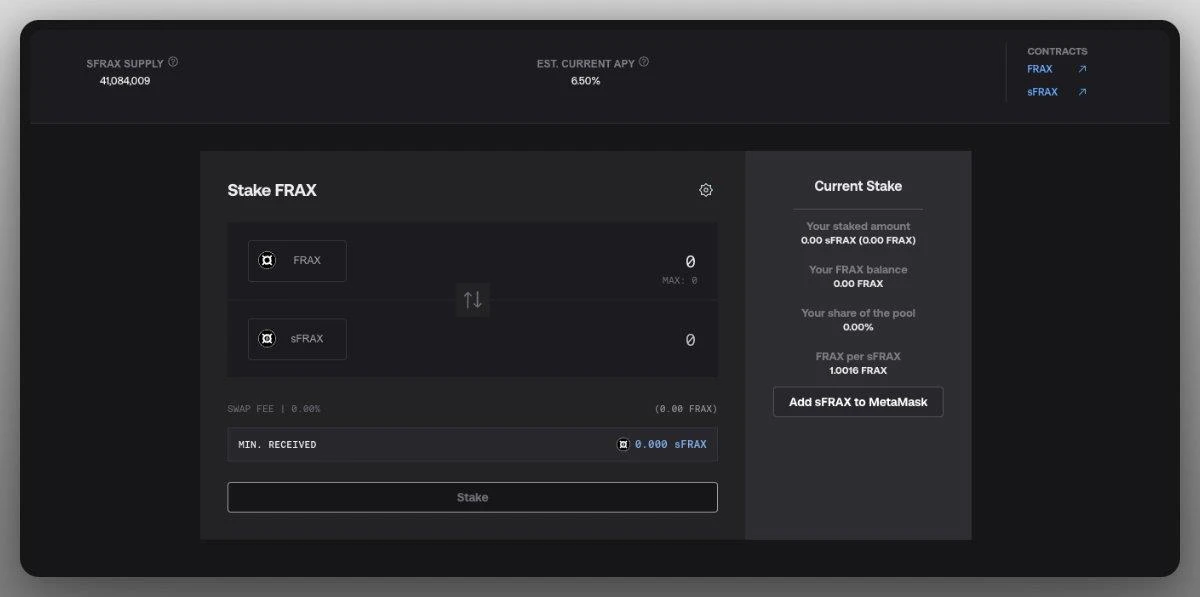Click the Current Stake panel heading
Image resolution: width=1200 pixels, height=597 pixels.
[857, 185]
